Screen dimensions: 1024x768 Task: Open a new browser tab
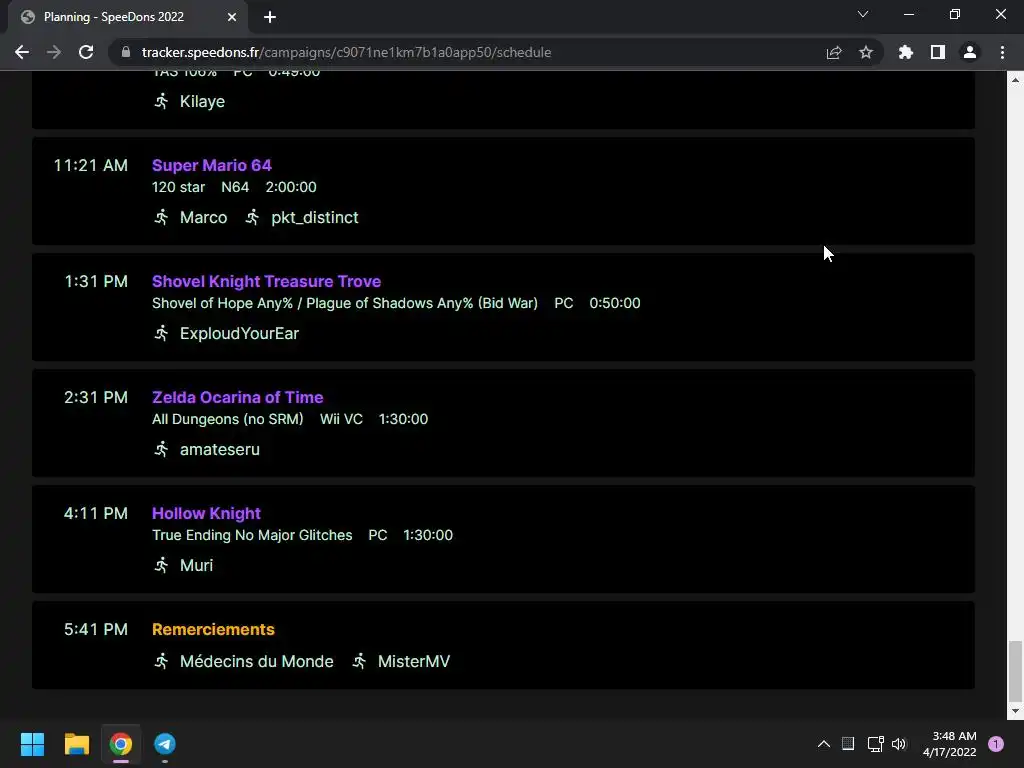click(x=270, y=17)
